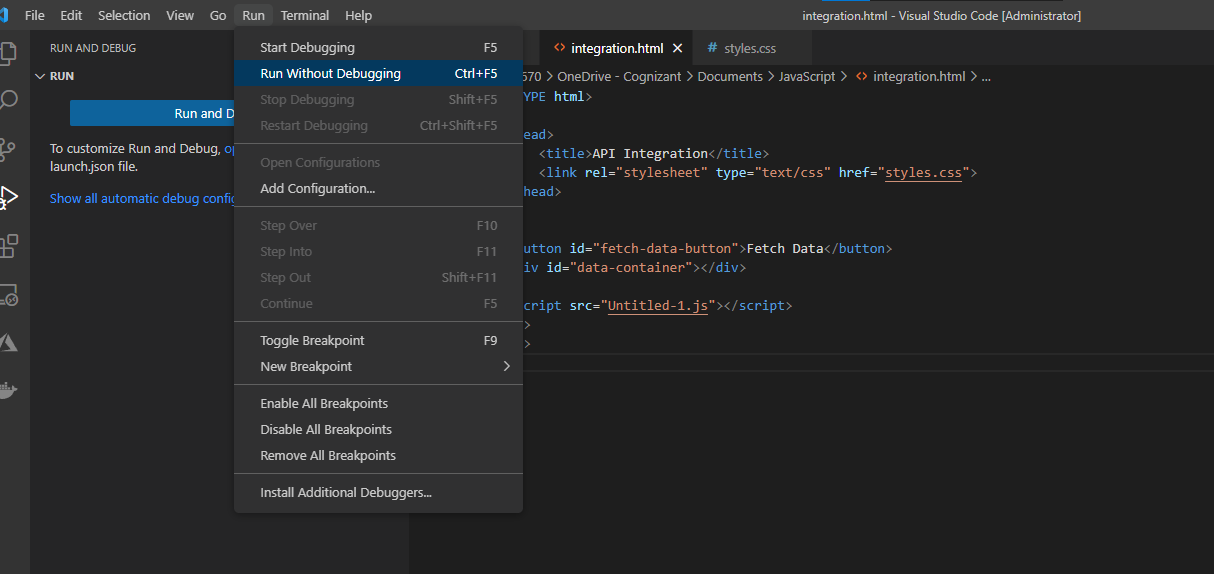Click the "data-container" id value in code
This screenshot has width=1214, height=574.
632,268
